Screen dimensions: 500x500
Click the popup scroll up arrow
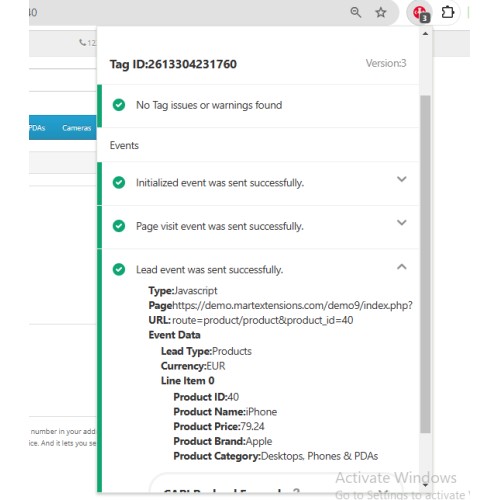point(425,34)
